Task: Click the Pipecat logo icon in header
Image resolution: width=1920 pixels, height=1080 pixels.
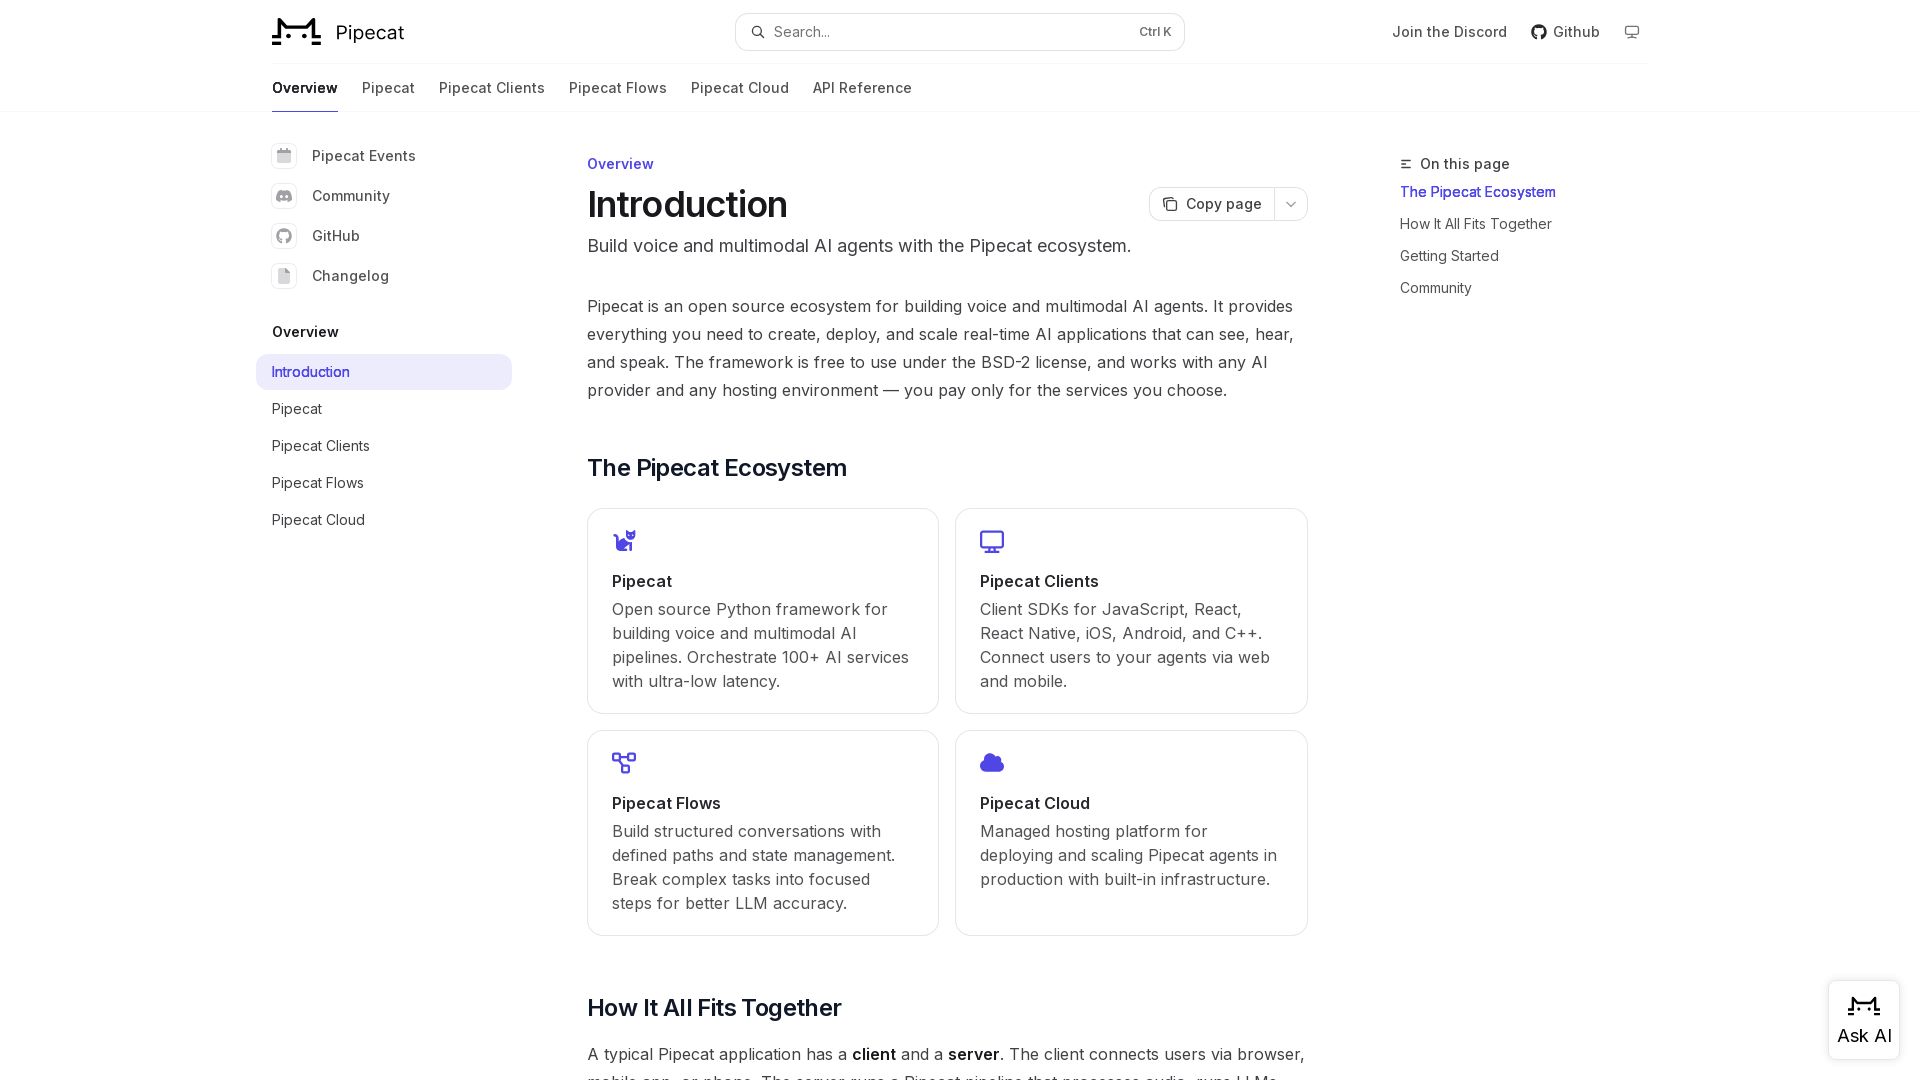Action: pos(296,32)
